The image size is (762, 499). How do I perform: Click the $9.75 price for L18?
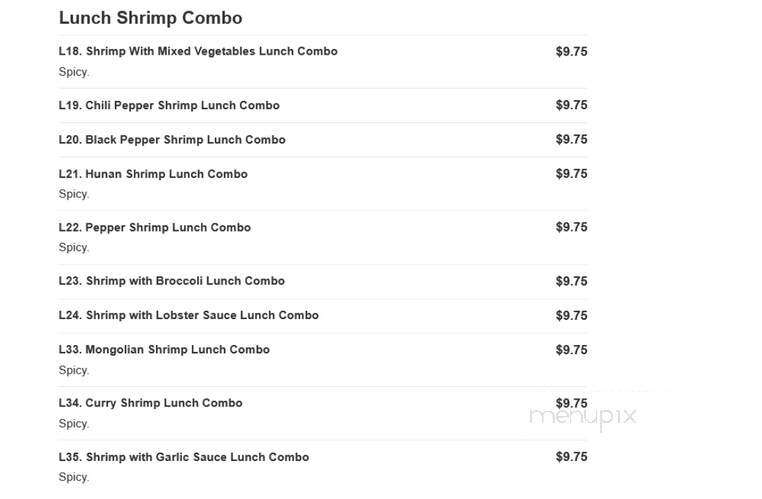(x=572, y=52)
